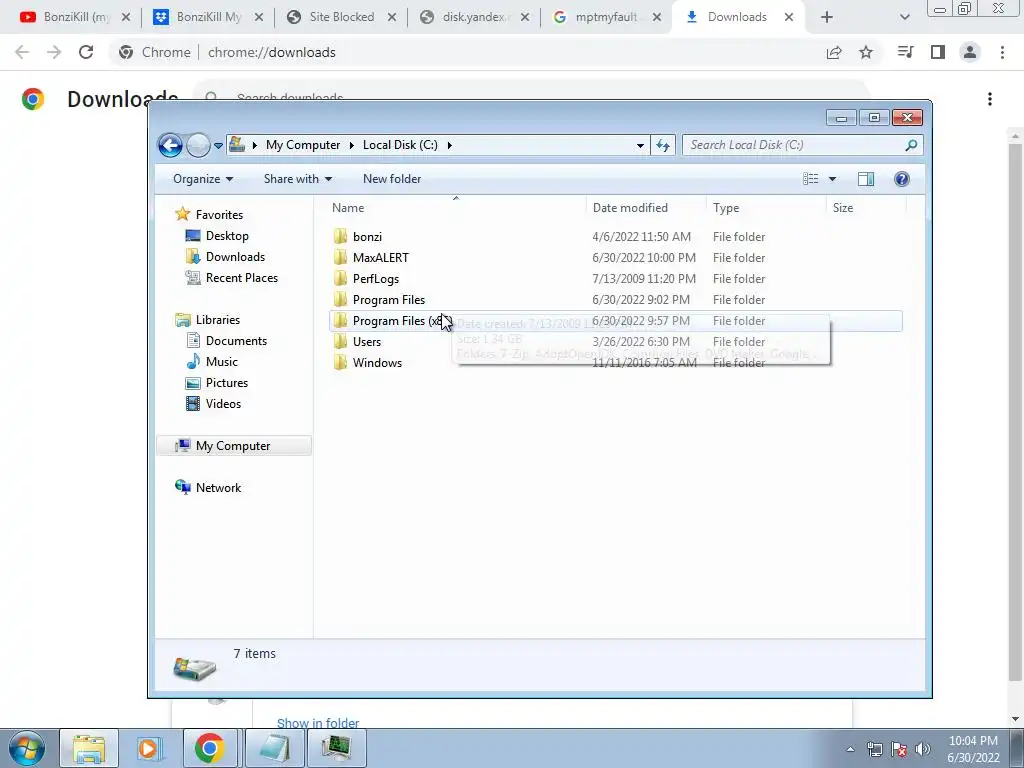Image resolution: width=1024 pixels, height=768 pixels.
Task: Open Favorites in navigation pane
Action: (x=209, y=214)
